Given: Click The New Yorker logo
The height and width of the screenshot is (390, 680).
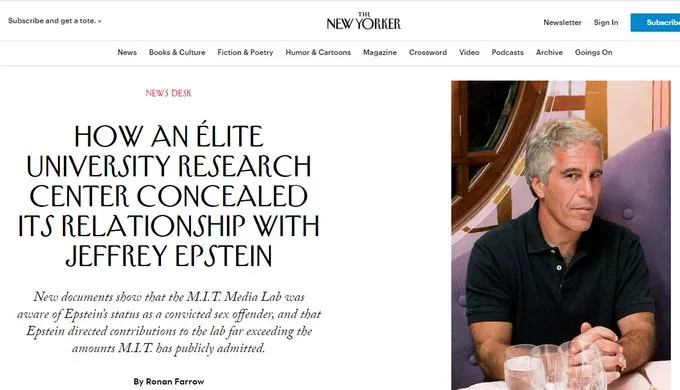Looking at the screenshot, I should [363, 21].
